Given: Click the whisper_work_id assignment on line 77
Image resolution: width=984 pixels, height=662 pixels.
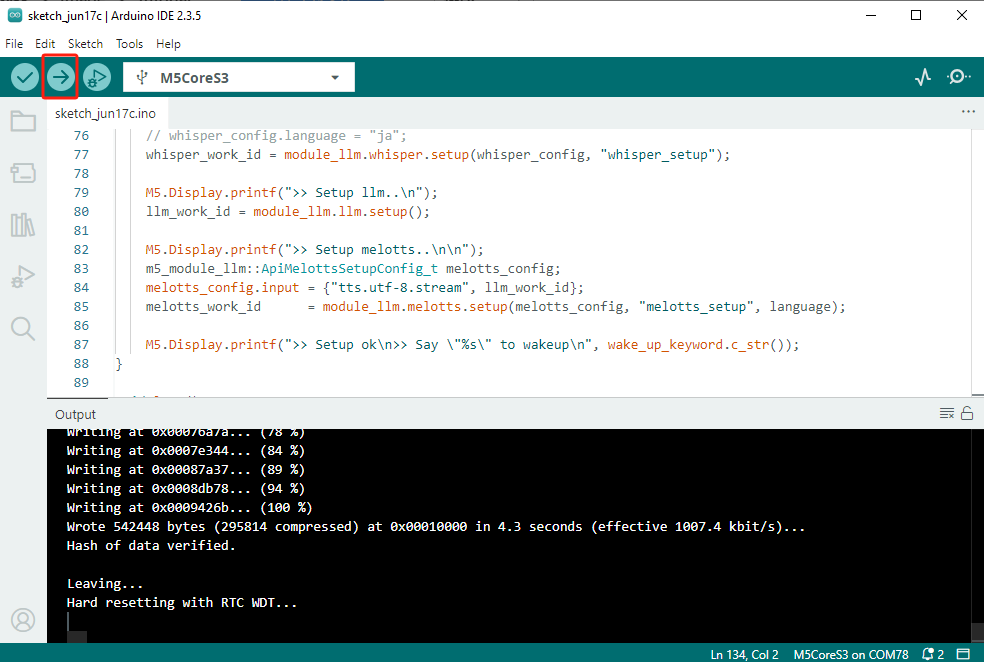Looking at the screenshot, I should [437, 154].
